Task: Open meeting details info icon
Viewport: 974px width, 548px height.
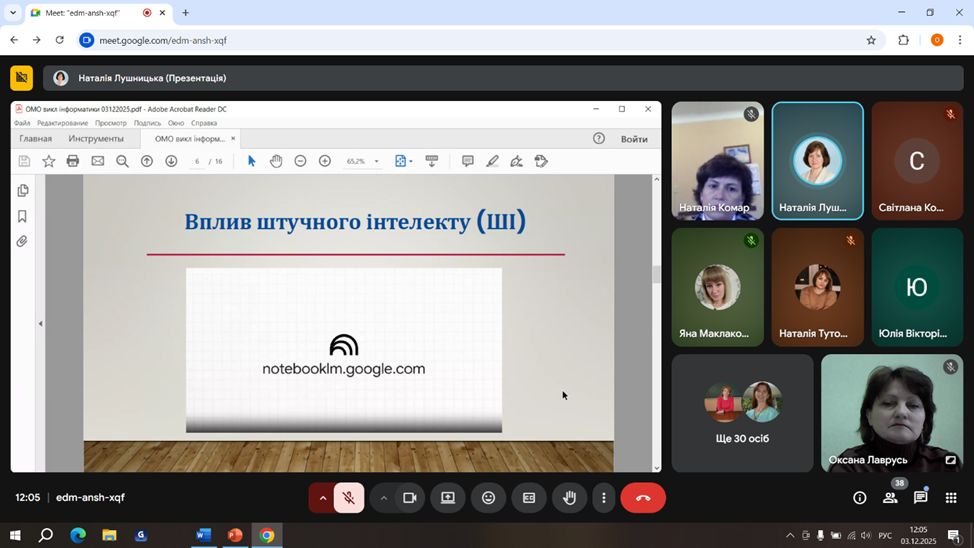Action: (x=859, y=498)
